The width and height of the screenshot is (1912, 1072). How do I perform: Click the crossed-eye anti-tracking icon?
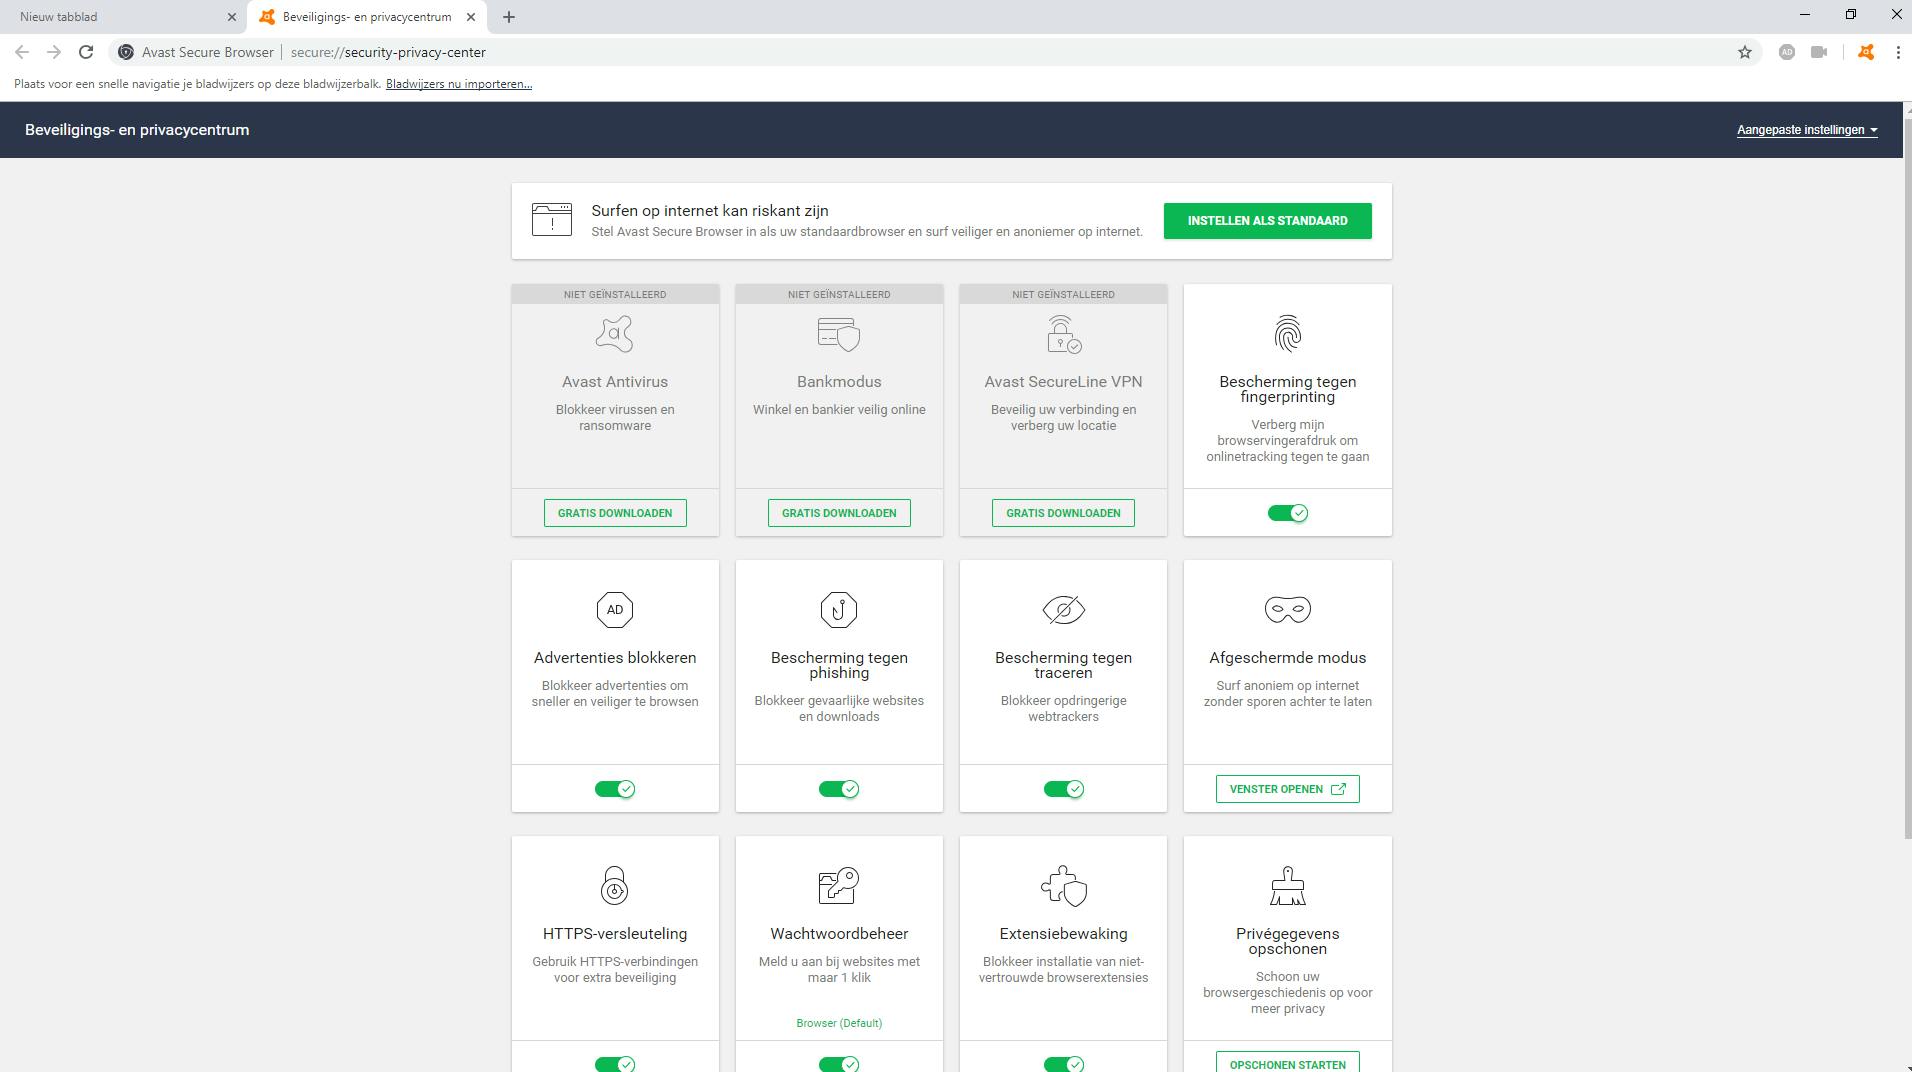click(x=1063, y=610)
